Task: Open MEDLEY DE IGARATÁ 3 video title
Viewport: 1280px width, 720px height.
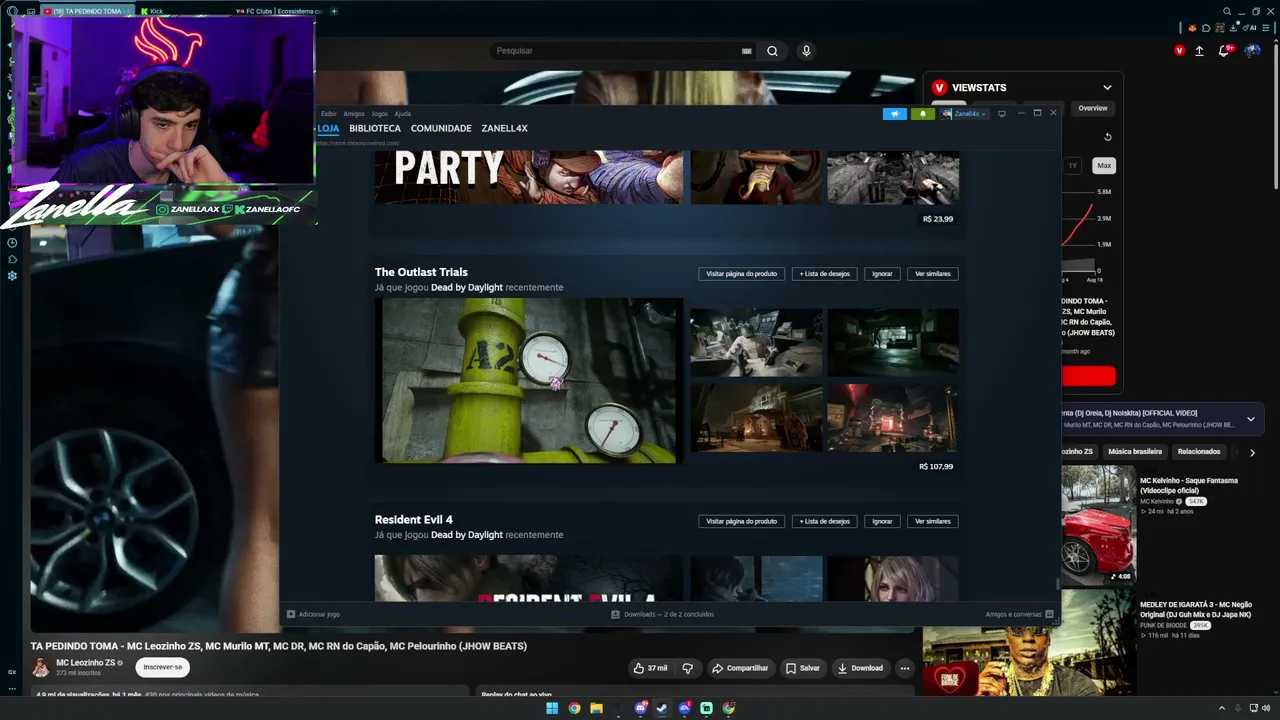Action: click(1195, 609)
